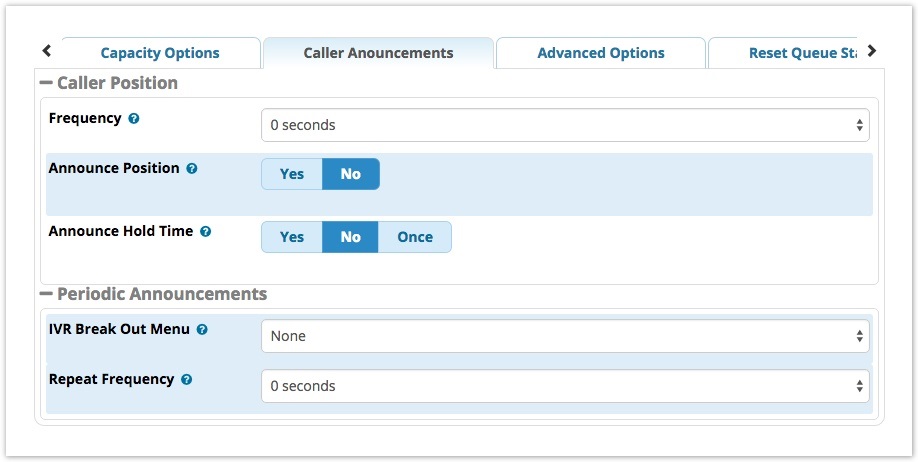This screenshot has width=918, height=462.
Task: Enable Announce Hold Time with Yes
Action: point(292,237)
